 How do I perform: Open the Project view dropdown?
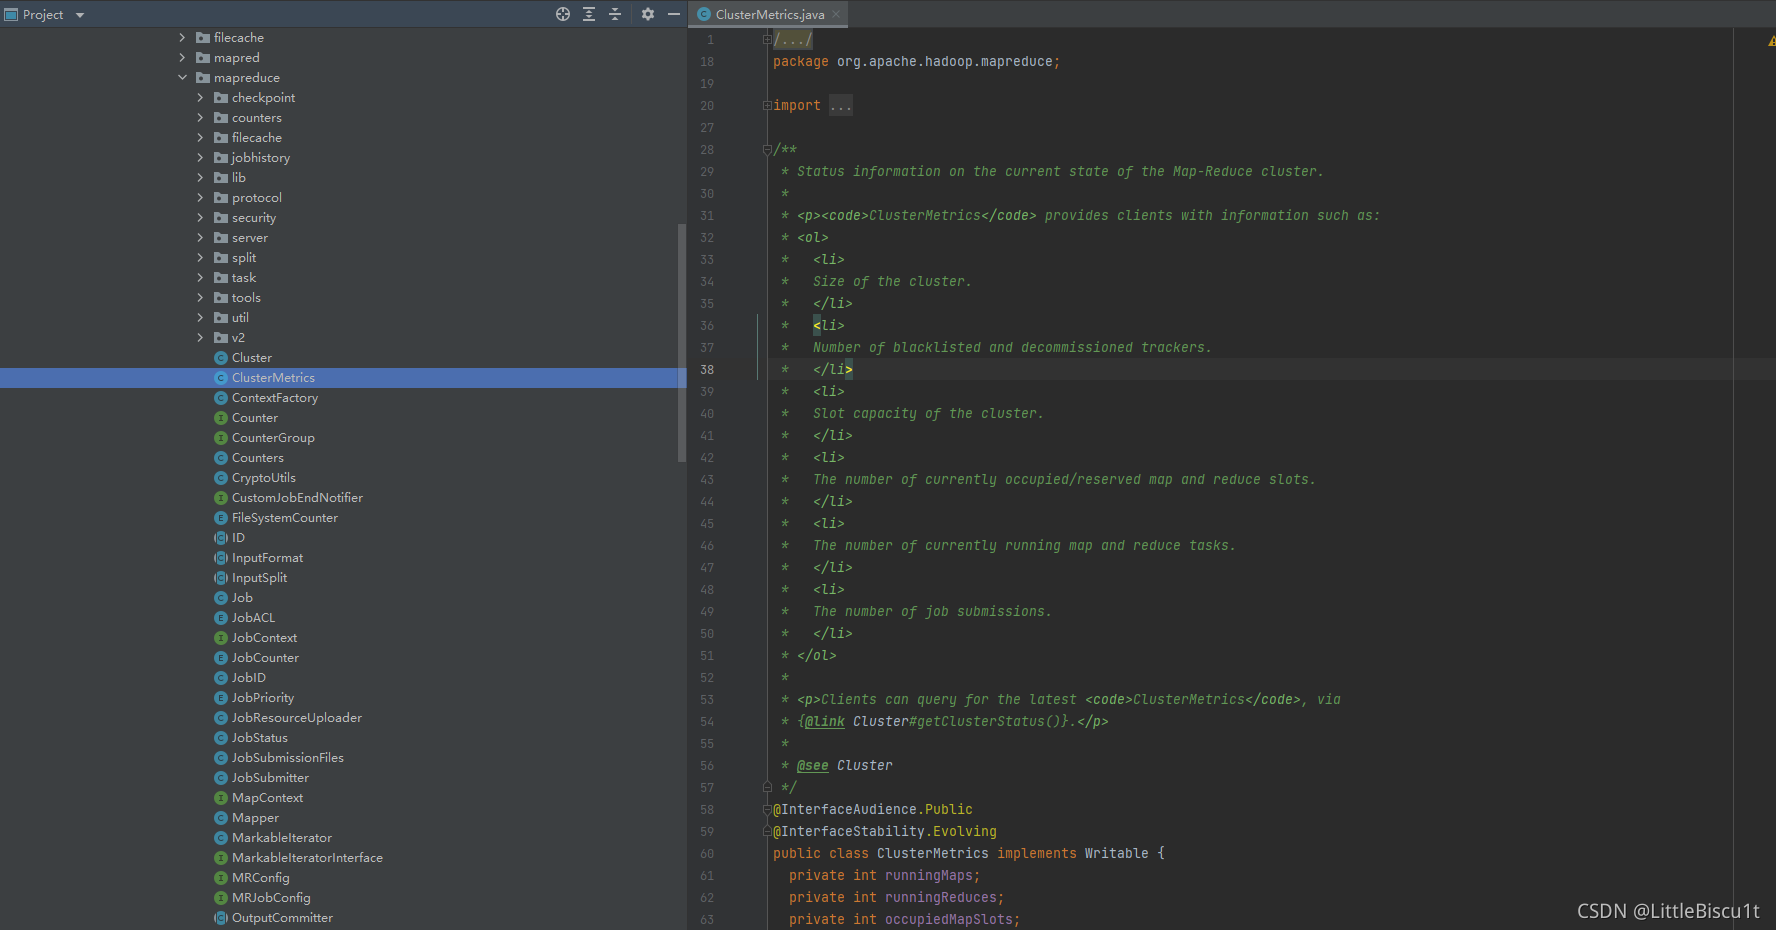[x=80, y=15]
